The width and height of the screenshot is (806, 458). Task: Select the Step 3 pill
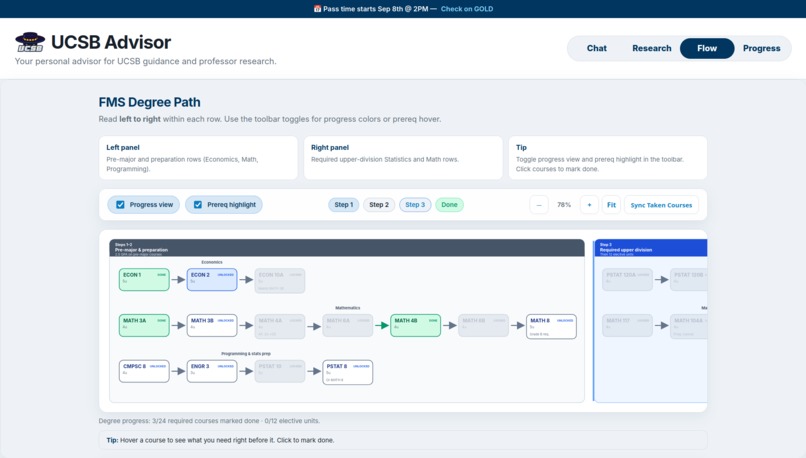(x=415, y=205)
